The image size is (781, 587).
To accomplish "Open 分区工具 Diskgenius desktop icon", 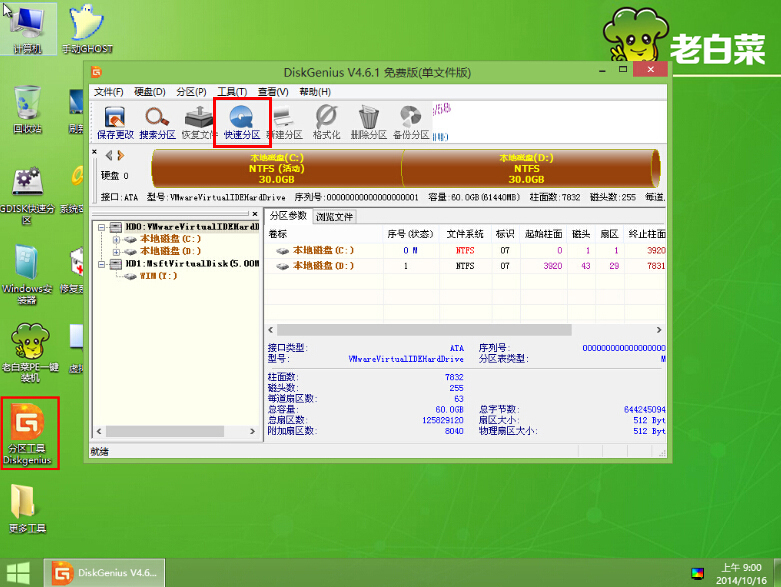I will point(28,433).
